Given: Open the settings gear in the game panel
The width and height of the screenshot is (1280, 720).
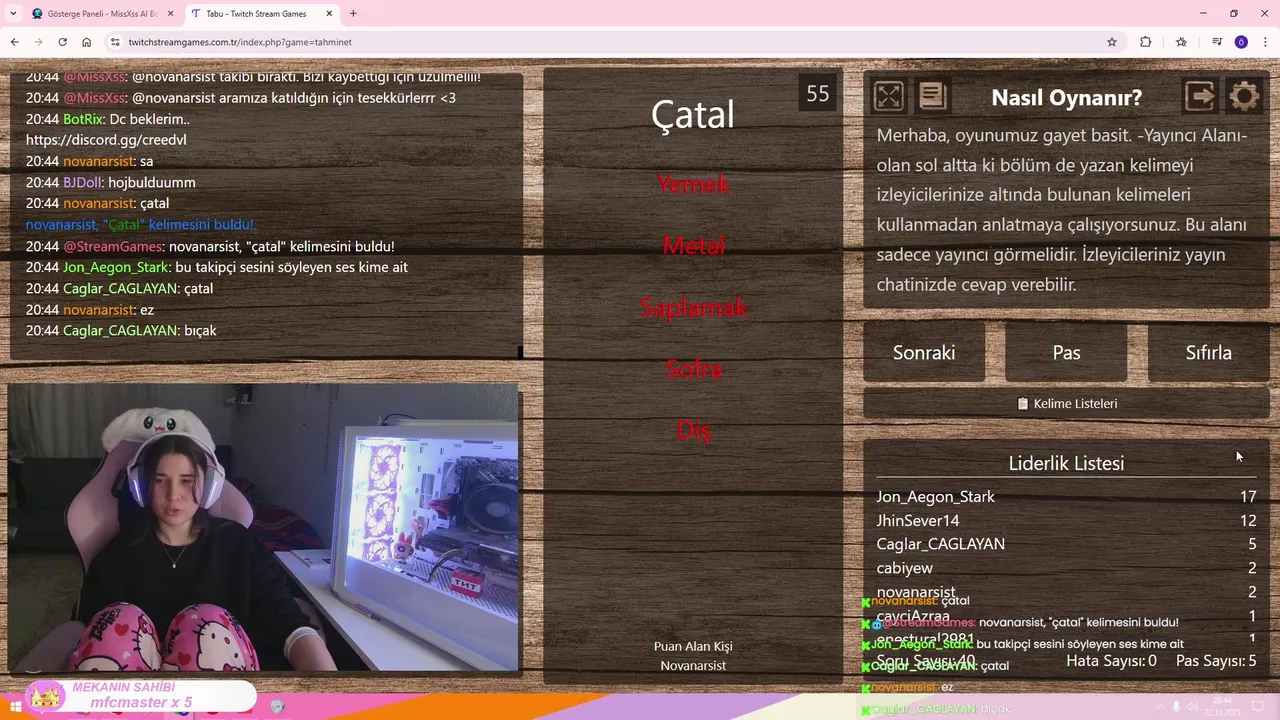Looking at the screenshot, I should [1244, 96].
